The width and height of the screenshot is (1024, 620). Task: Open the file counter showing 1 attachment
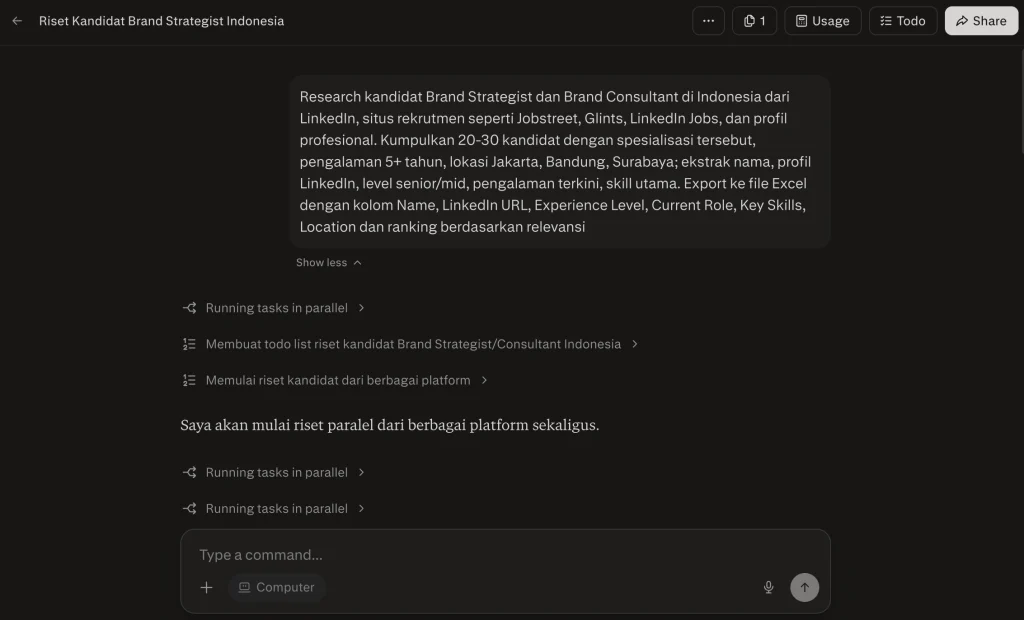point(754,20)
